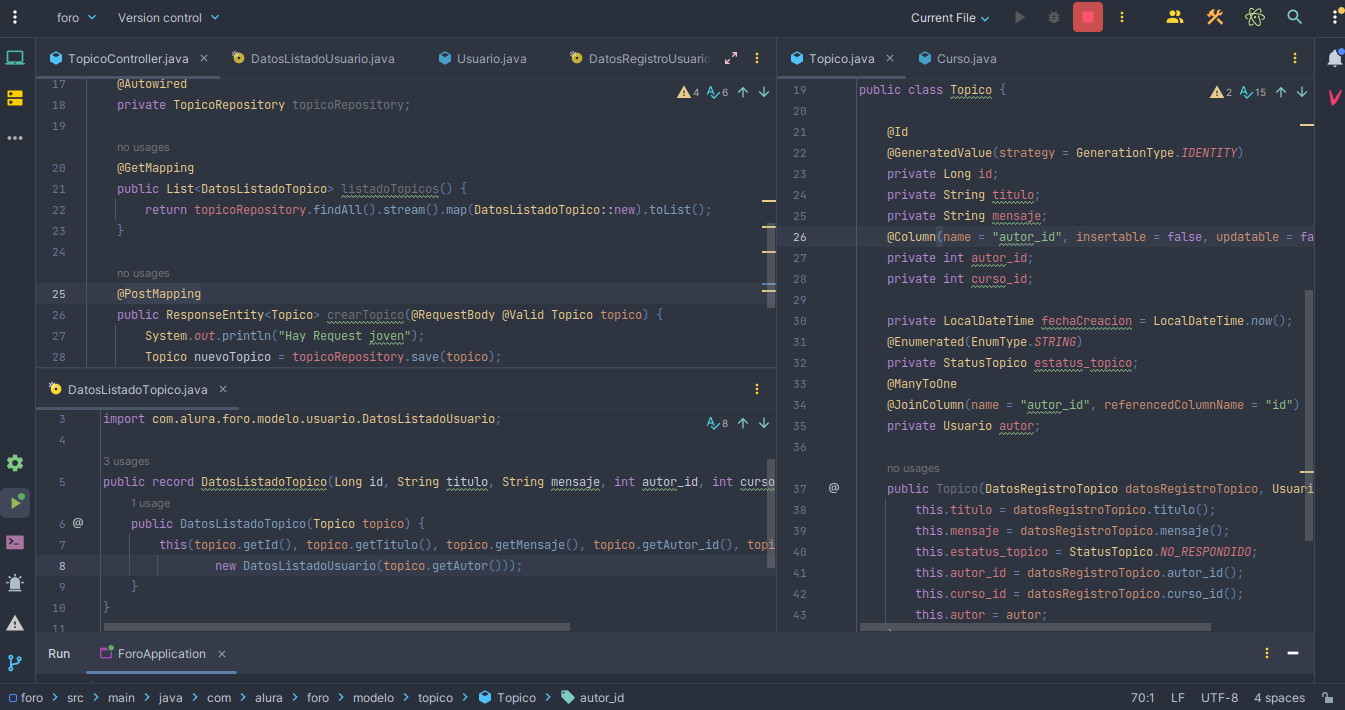
Task: Expand the foro project dropdown
Action: coord(76,17)
